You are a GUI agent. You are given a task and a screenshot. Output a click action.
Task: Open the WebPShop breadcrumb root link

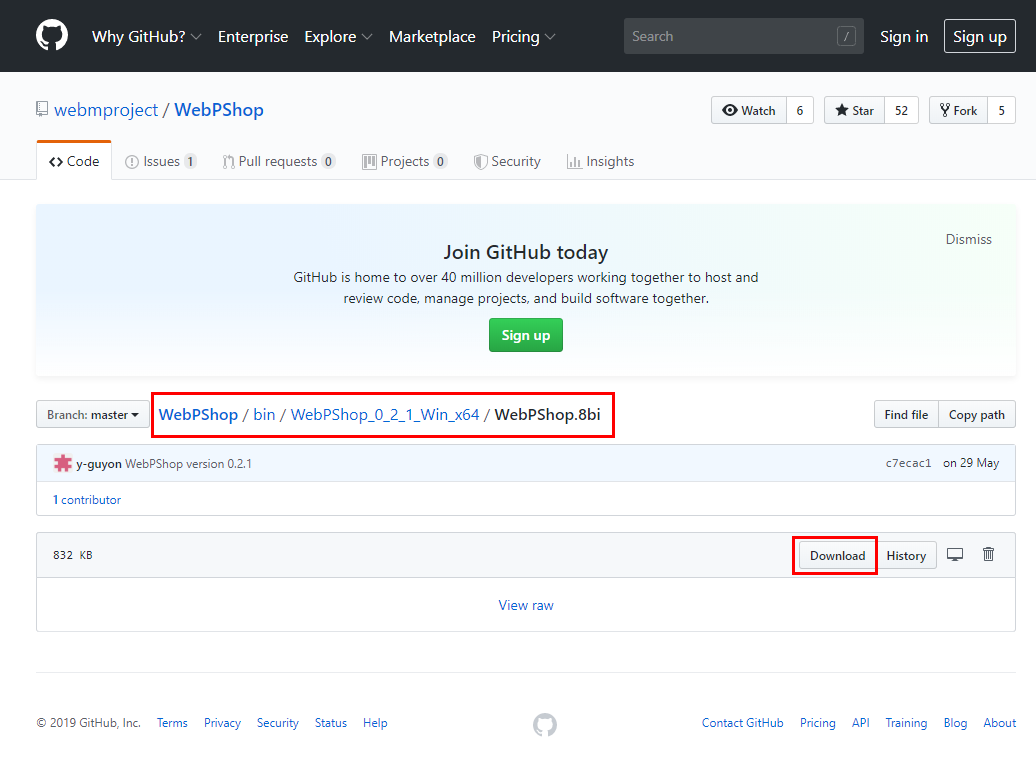point(198,414)
